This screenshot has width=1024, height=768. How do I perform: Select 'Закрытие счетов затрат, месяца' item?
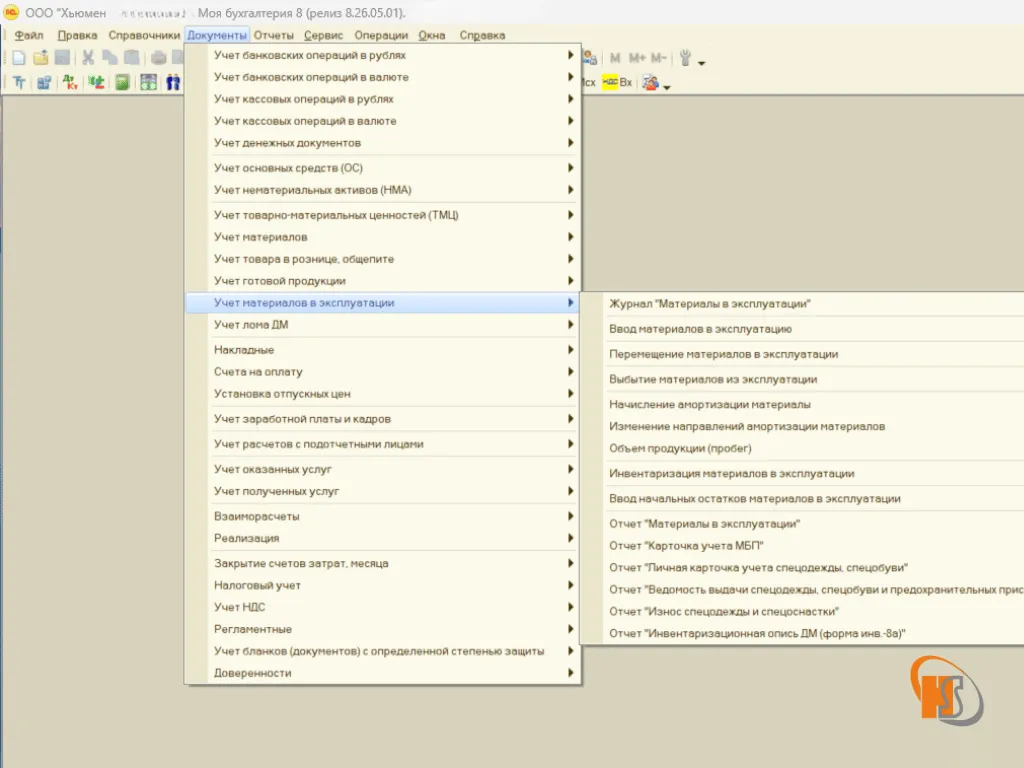[383, 563]
